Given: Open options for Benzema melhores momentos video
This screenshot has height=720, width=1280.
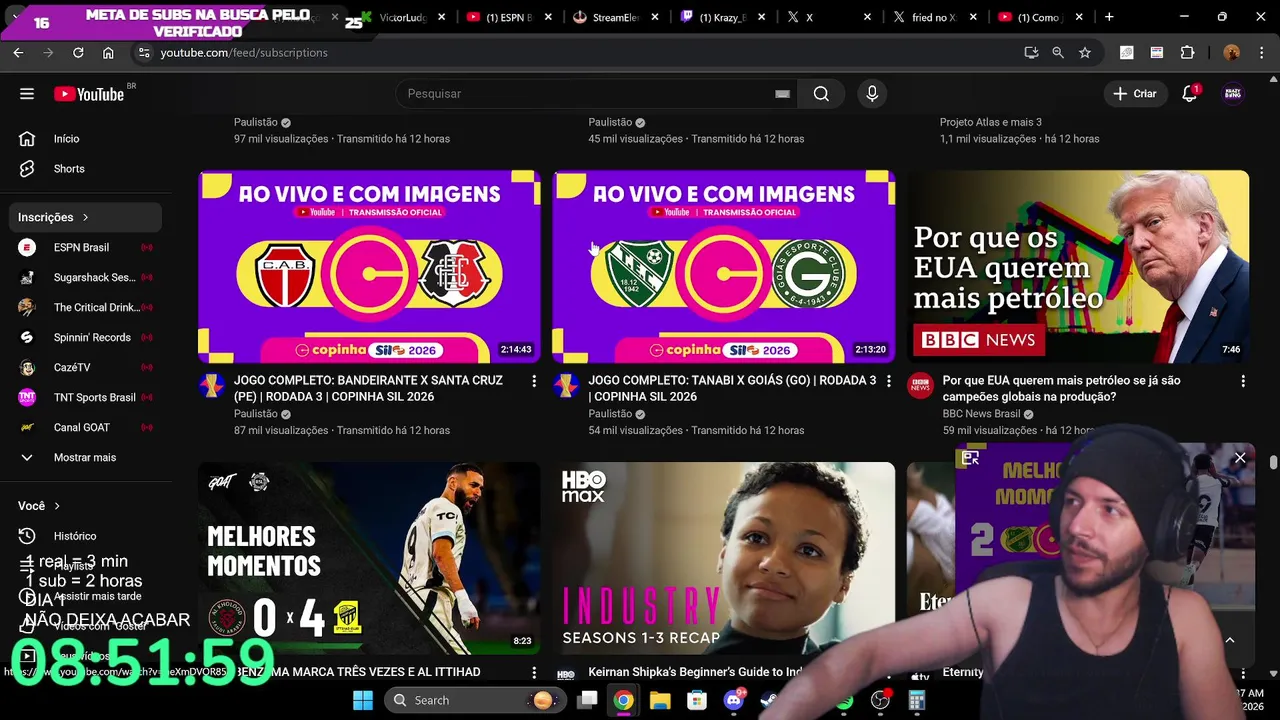Looking at the screenshot, I should pos(534,673).
